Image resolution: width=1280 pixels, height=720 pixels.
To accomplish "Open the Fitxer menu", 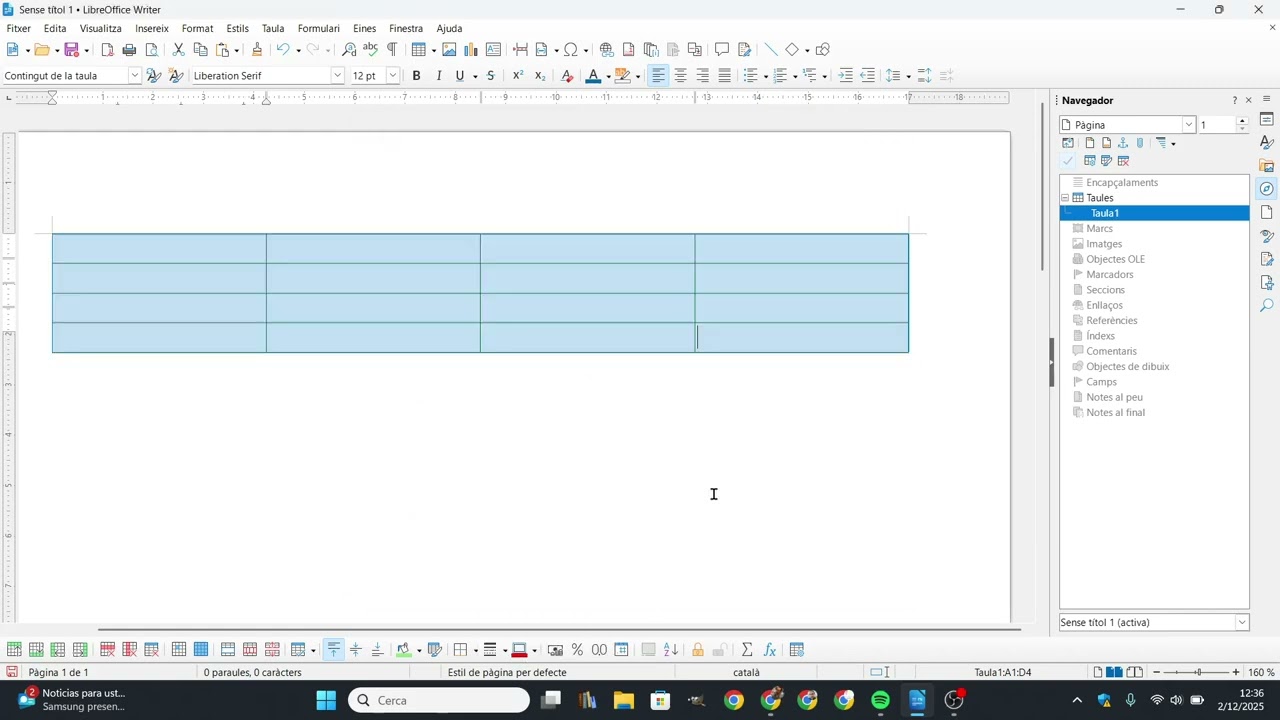I will (19, 29).
